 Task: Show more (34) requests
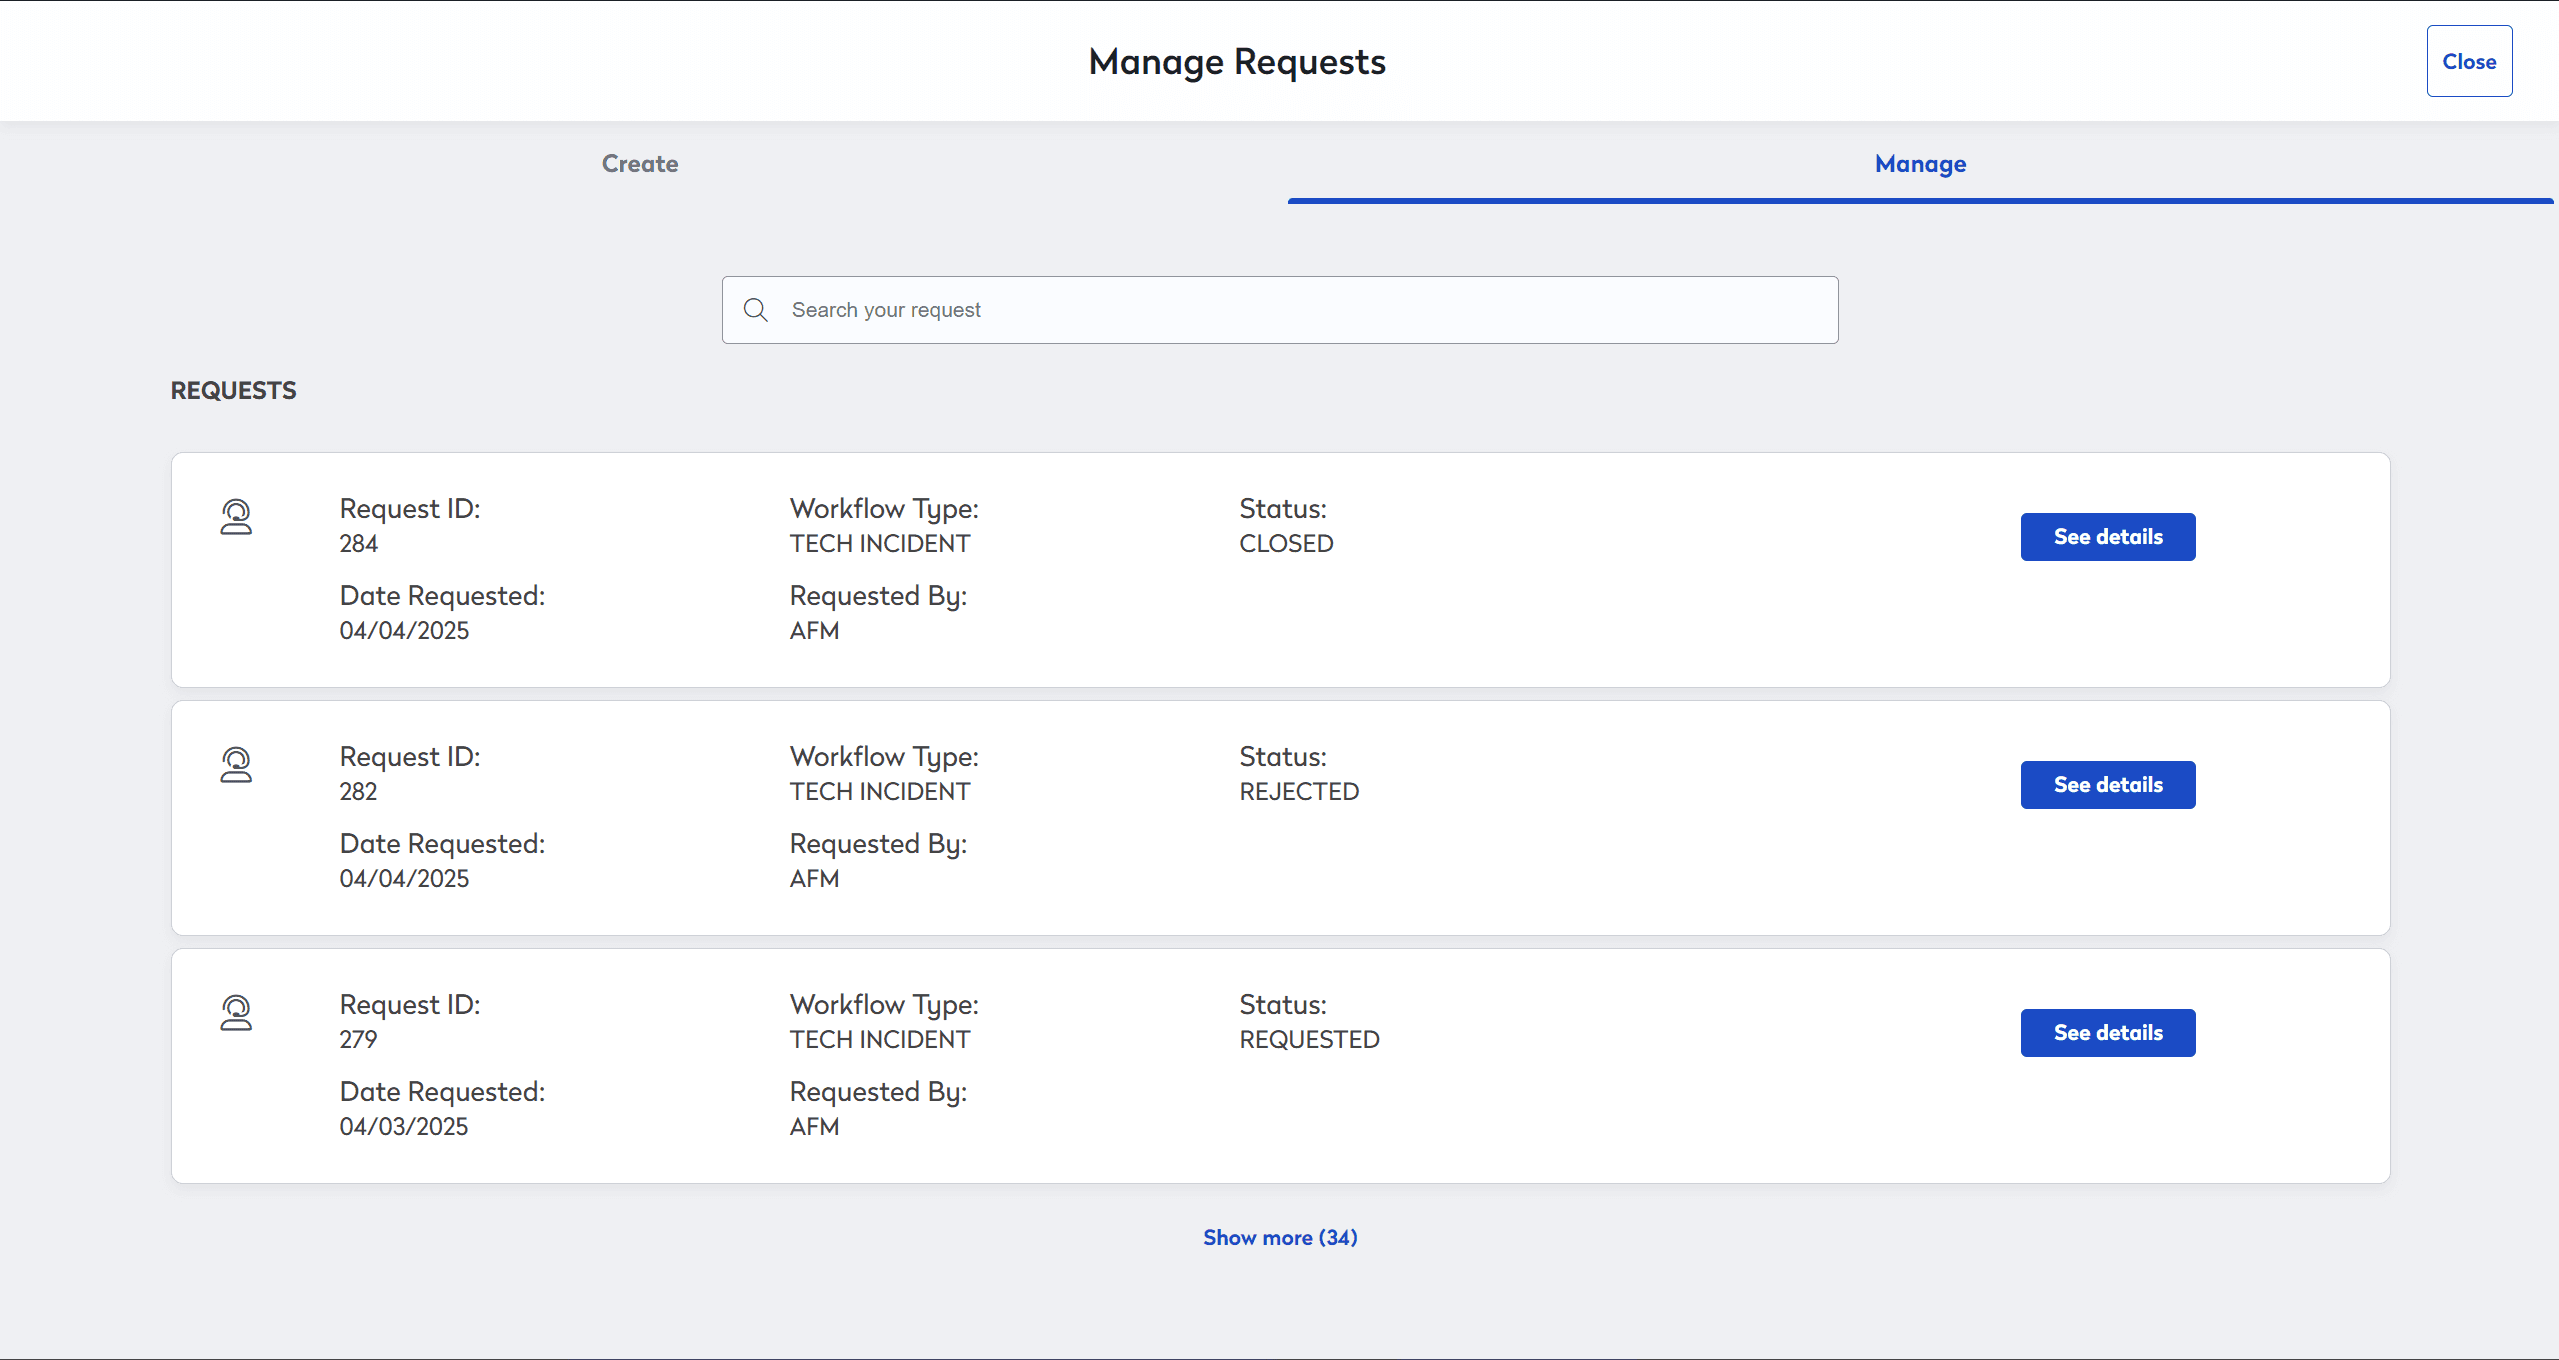(x=1280, y=1238)
